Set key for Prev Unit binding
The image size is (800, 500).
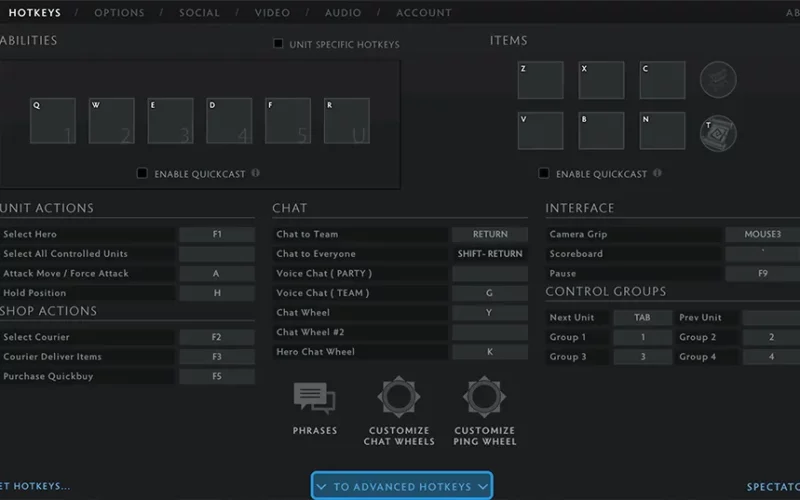(x=771, y=317)
